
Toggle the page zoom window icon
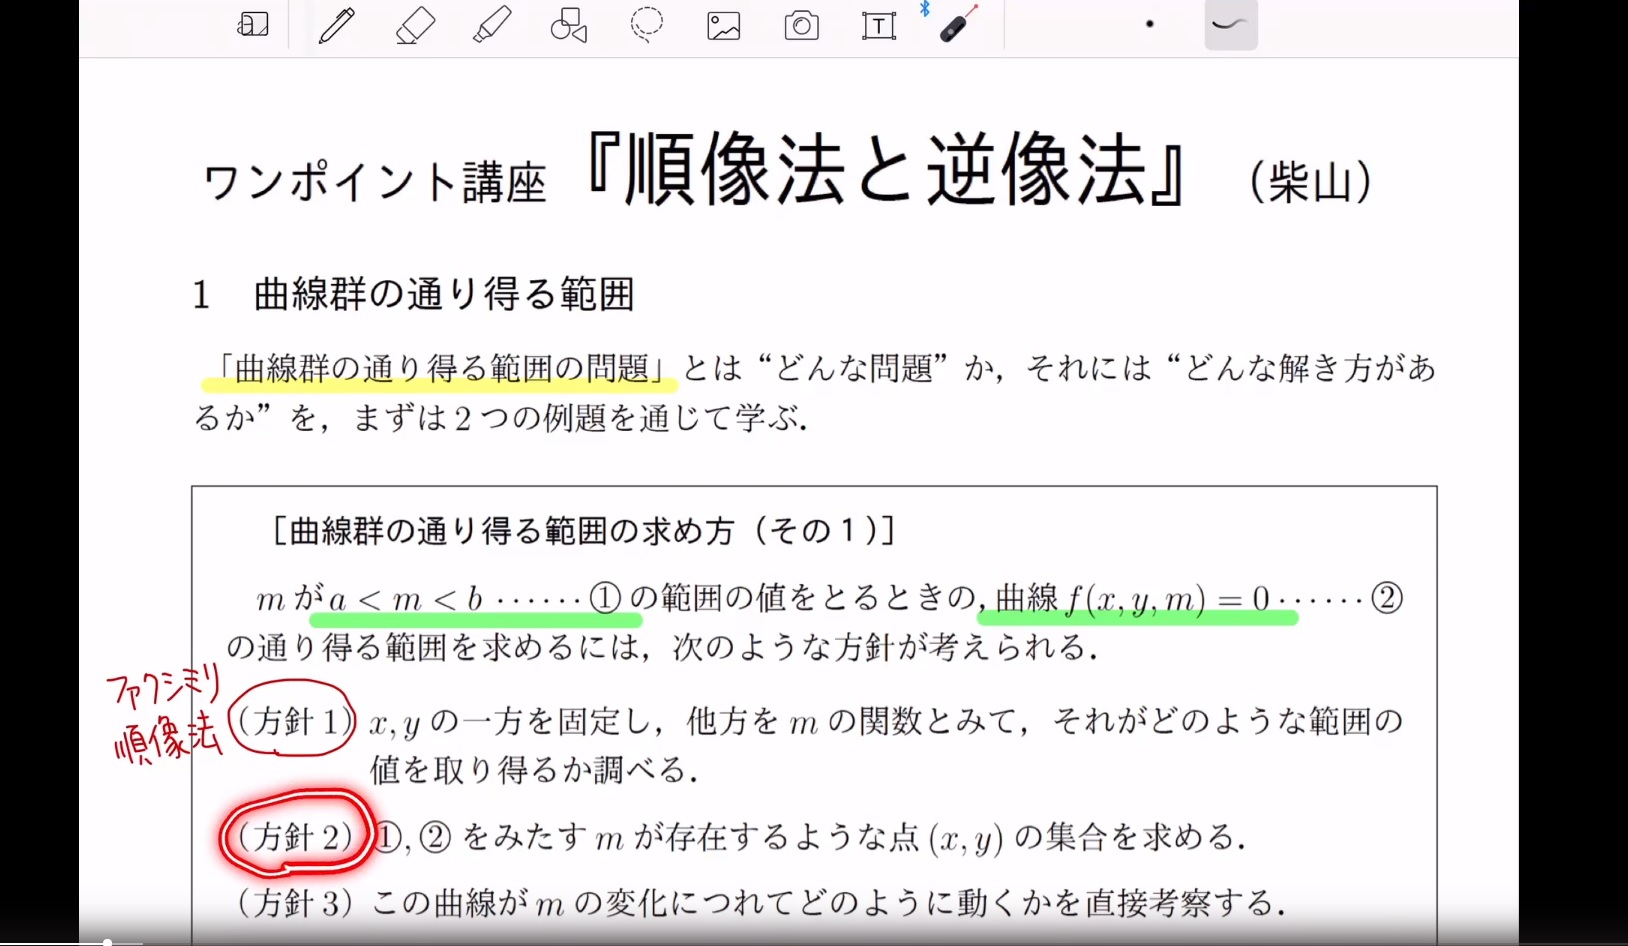coord(253,25)
